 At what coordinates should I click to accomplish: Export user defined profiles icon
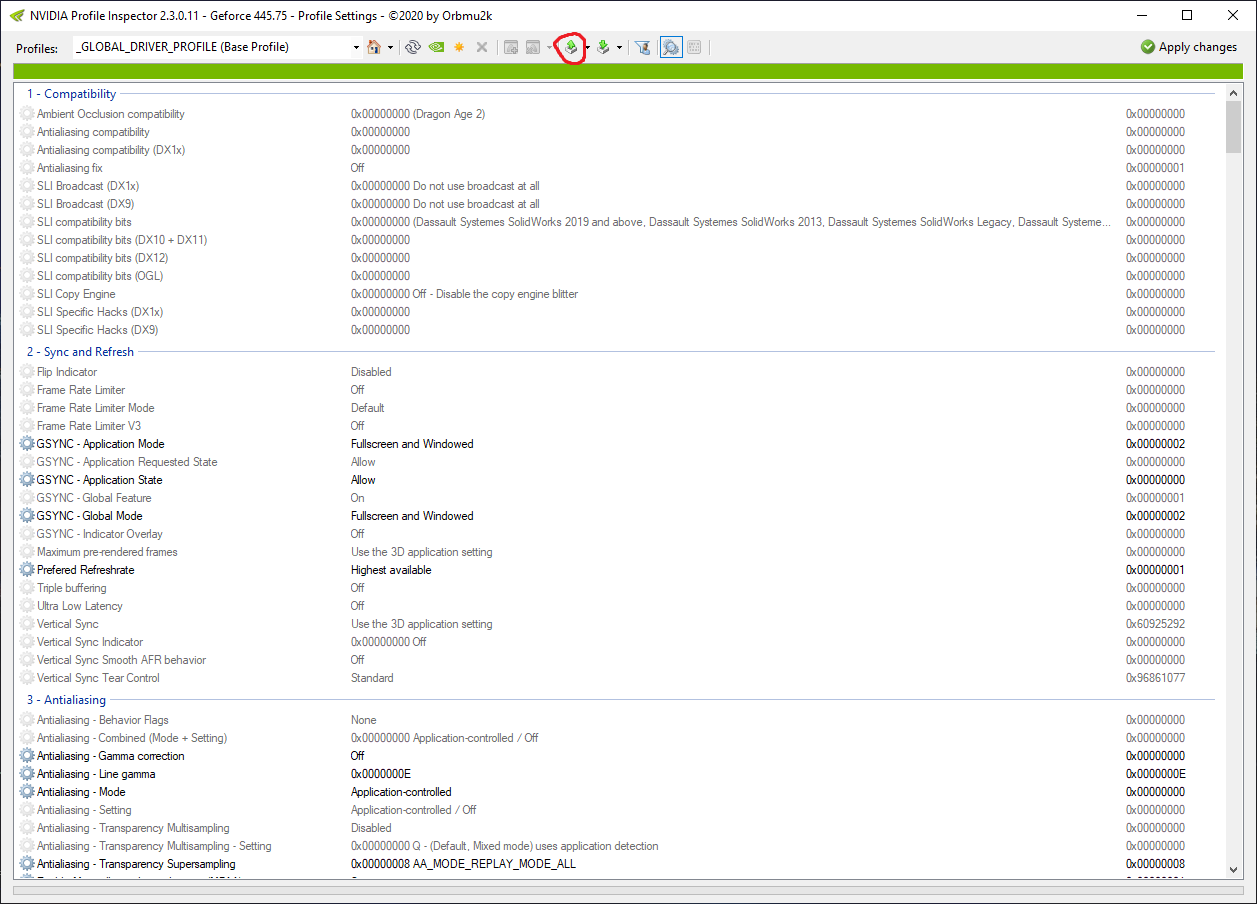(x=570, y=47)
